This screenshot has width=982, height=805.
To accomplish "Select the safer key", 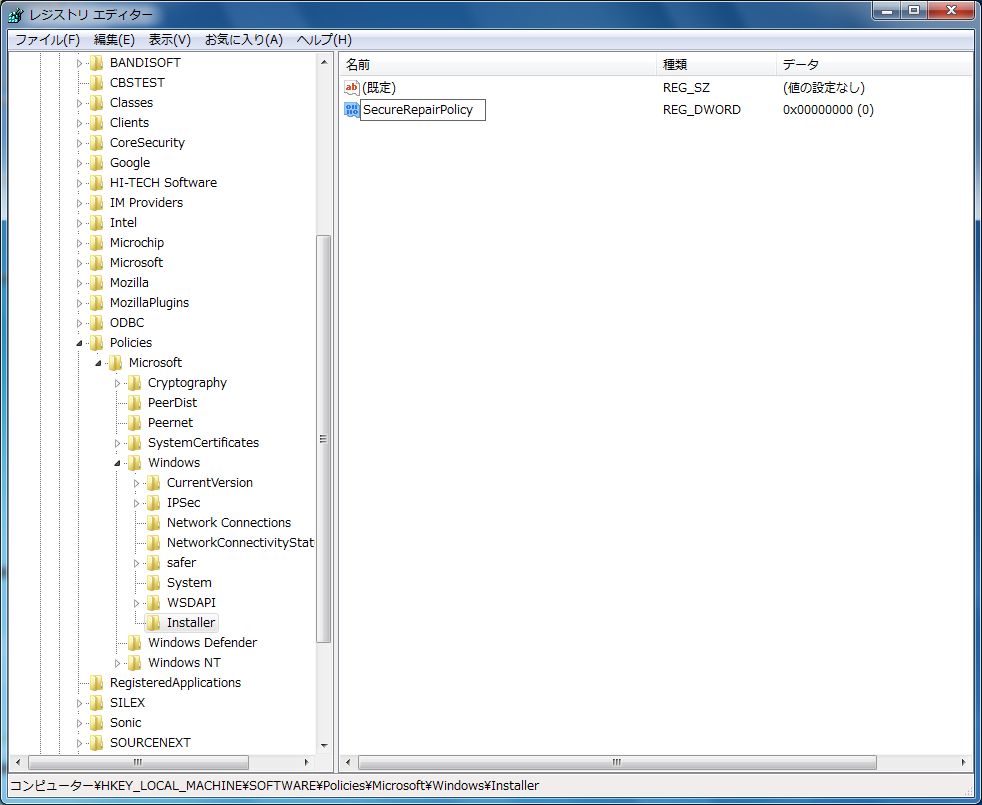I will (x=181, y=563).
